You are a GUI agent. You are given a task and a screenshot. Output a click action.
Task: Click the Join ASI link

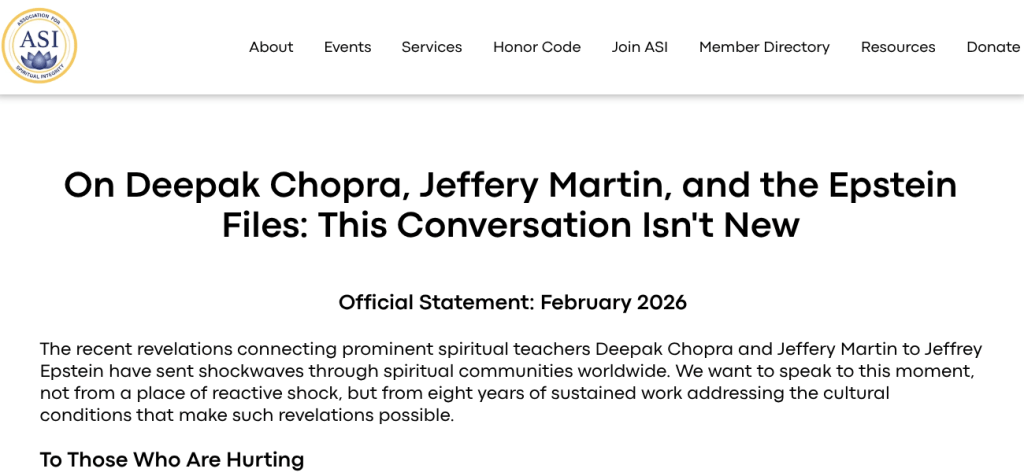pyautogui.click(x=640, y=47)
